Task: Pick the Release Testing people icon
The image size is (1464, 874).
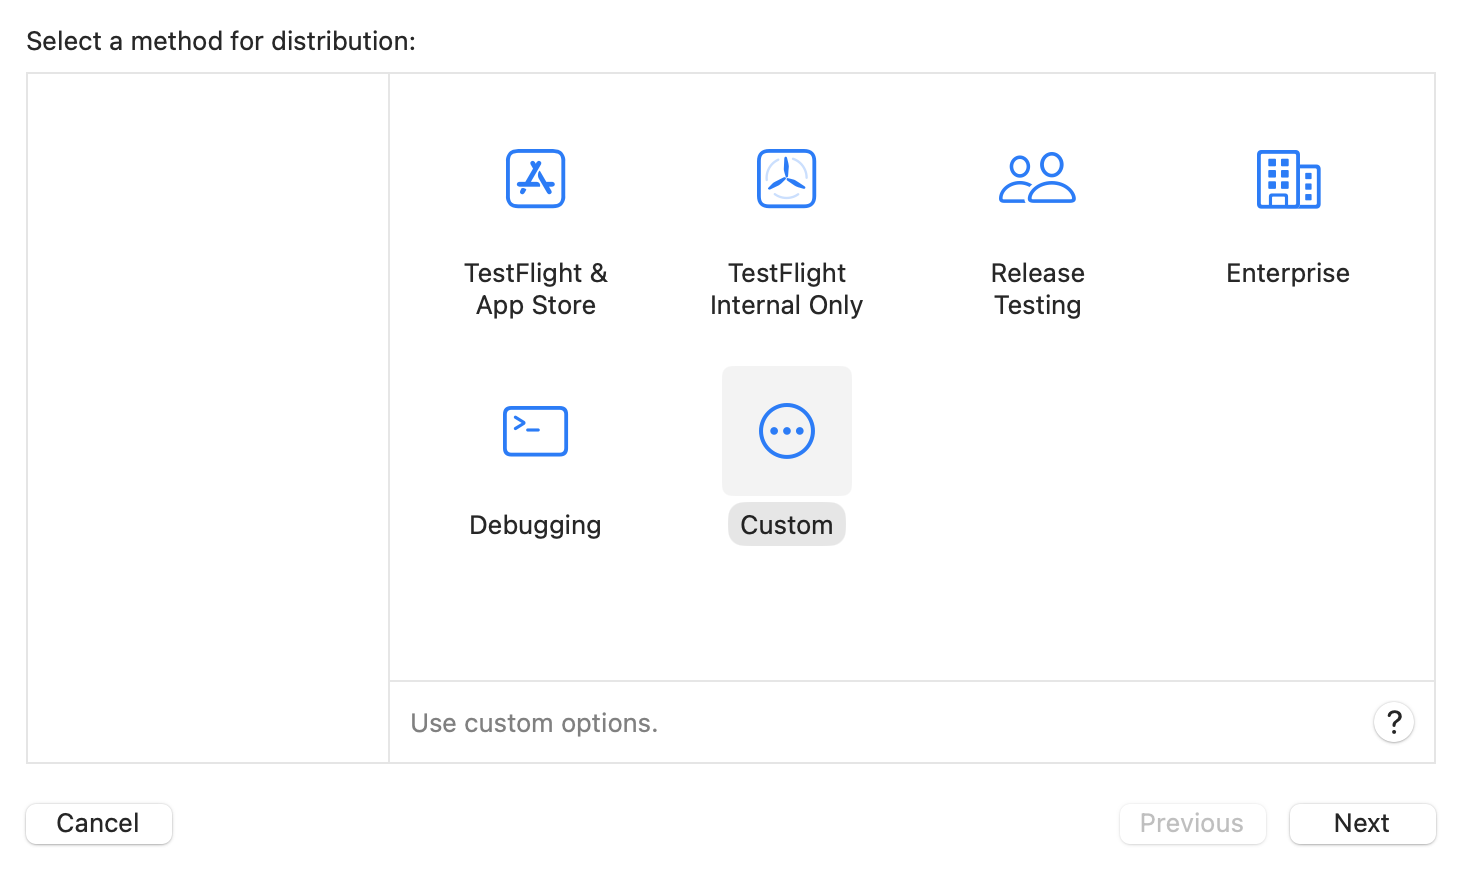Action: [1037, 179]
